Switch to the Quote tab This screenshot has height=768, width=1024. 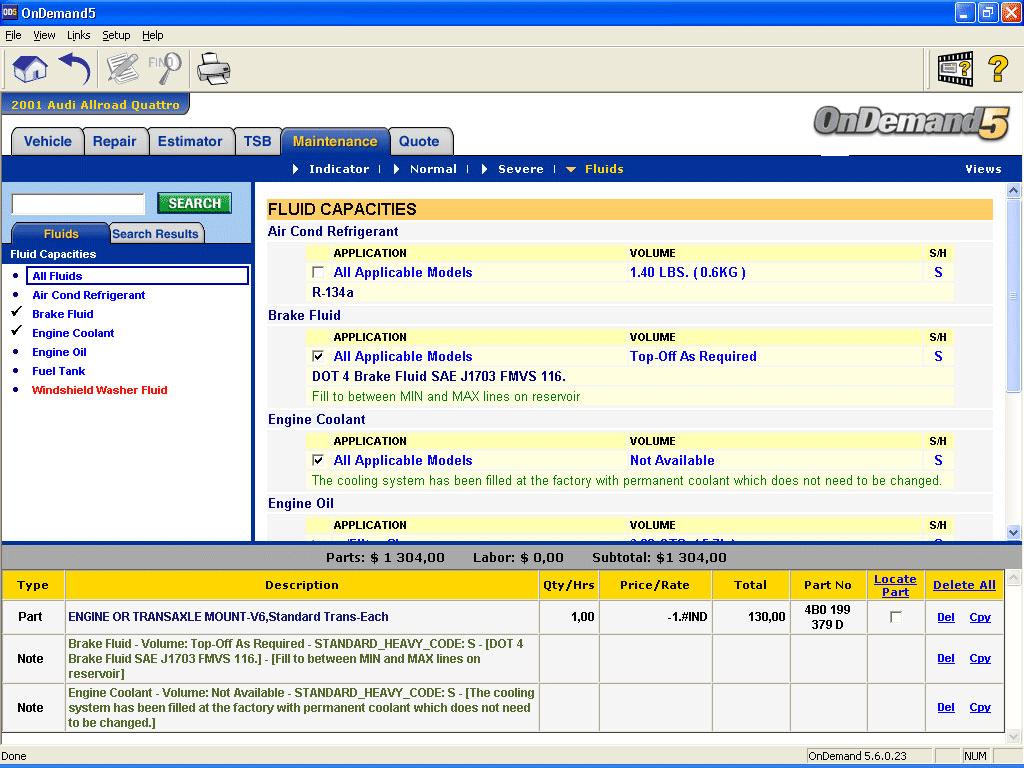[419, 142]
